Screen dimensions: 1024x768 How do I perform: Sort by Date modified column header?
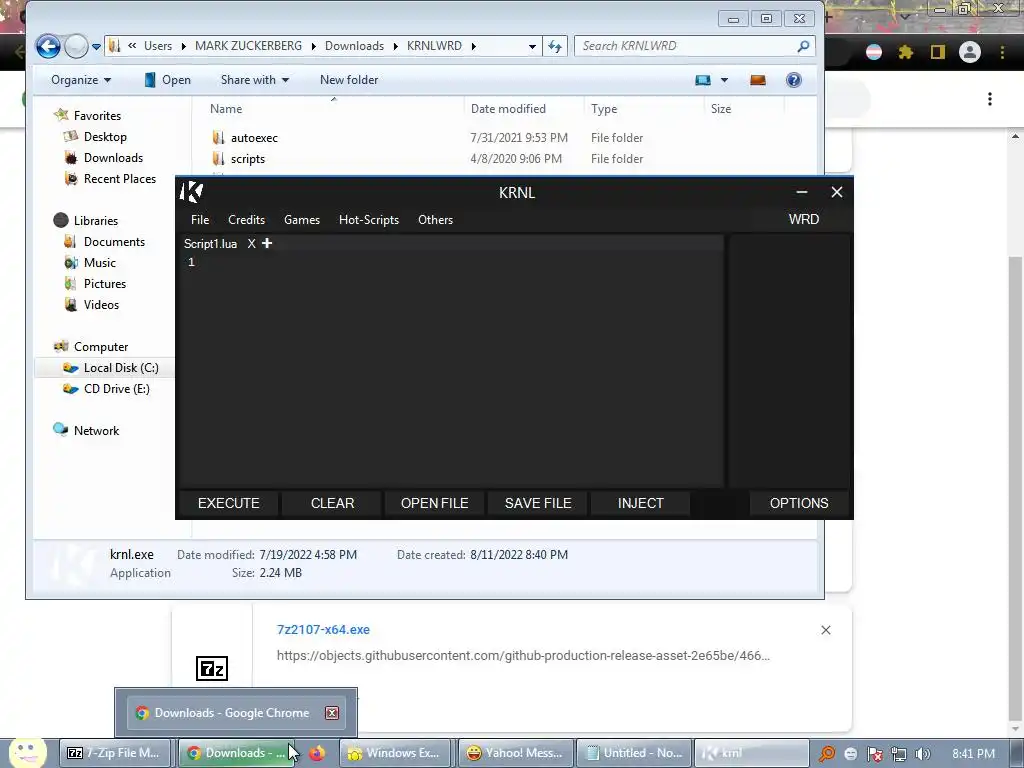508,108
